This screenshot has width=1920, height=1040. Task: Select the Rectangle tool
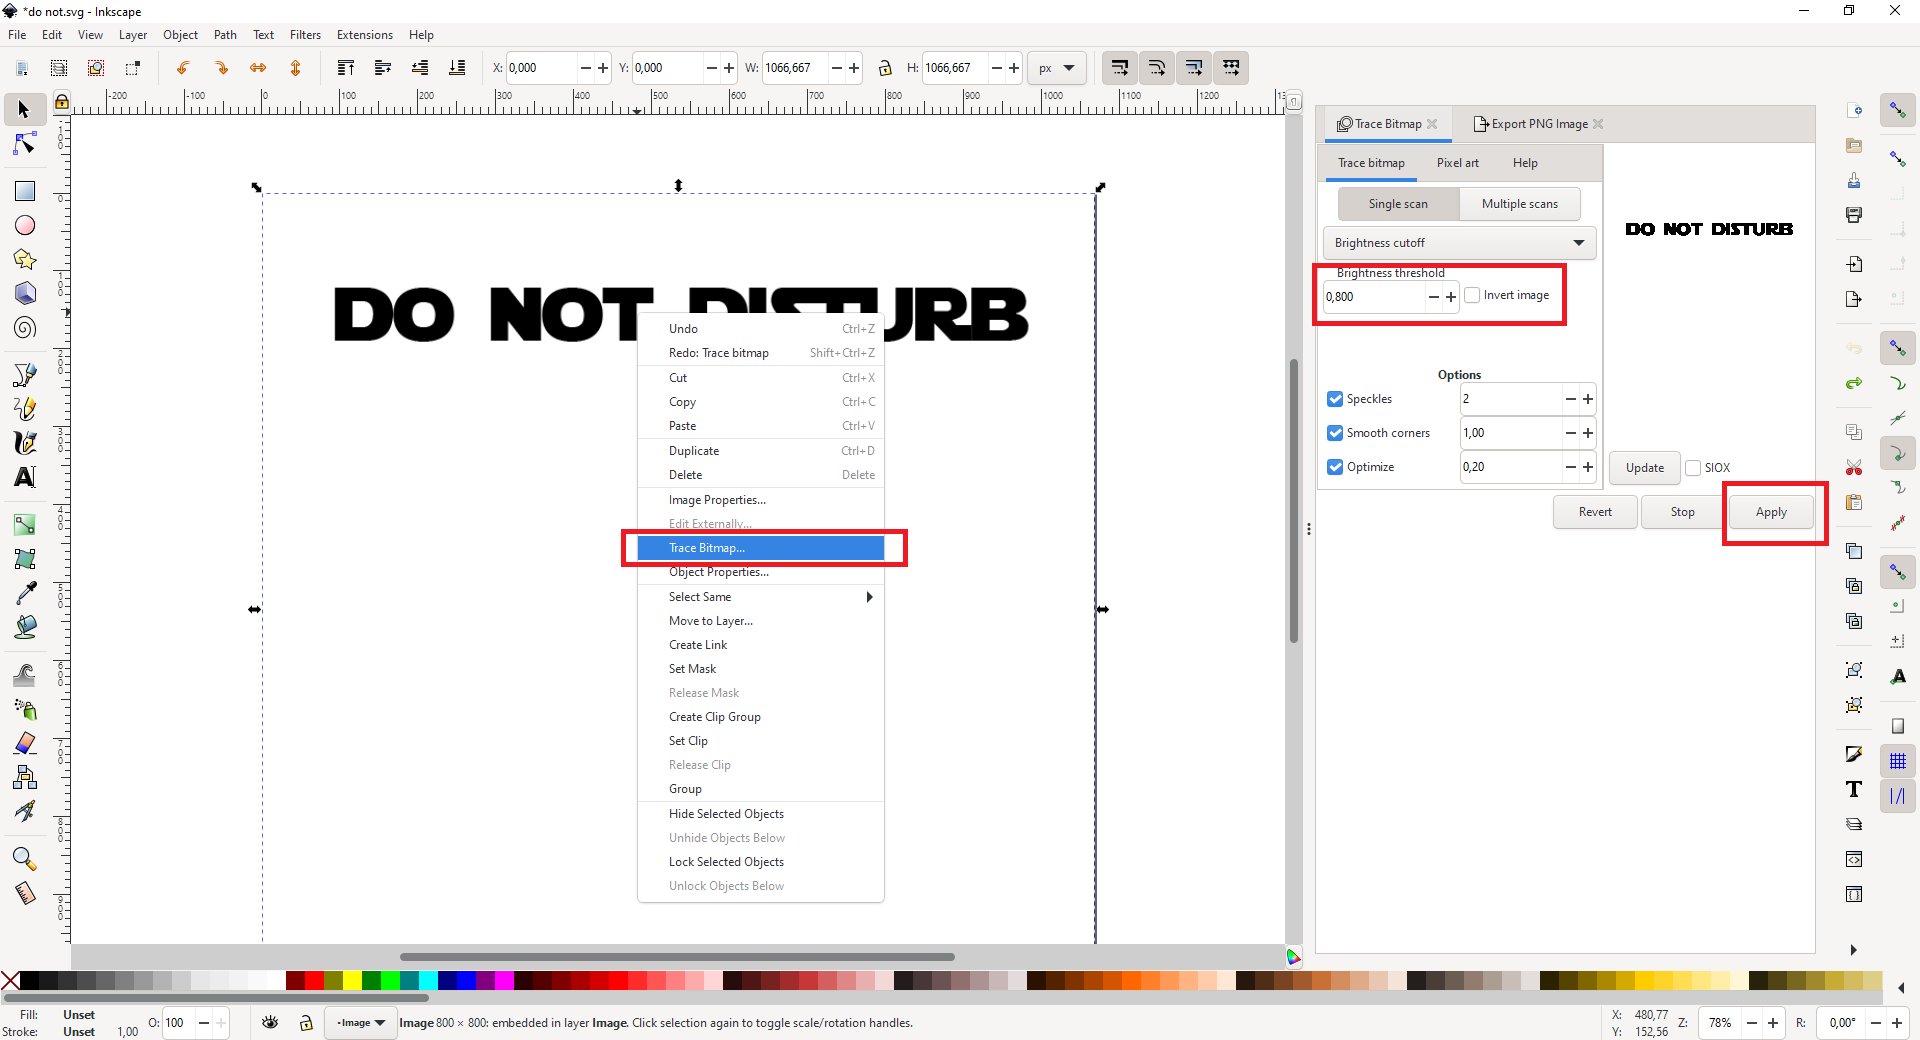24,190
